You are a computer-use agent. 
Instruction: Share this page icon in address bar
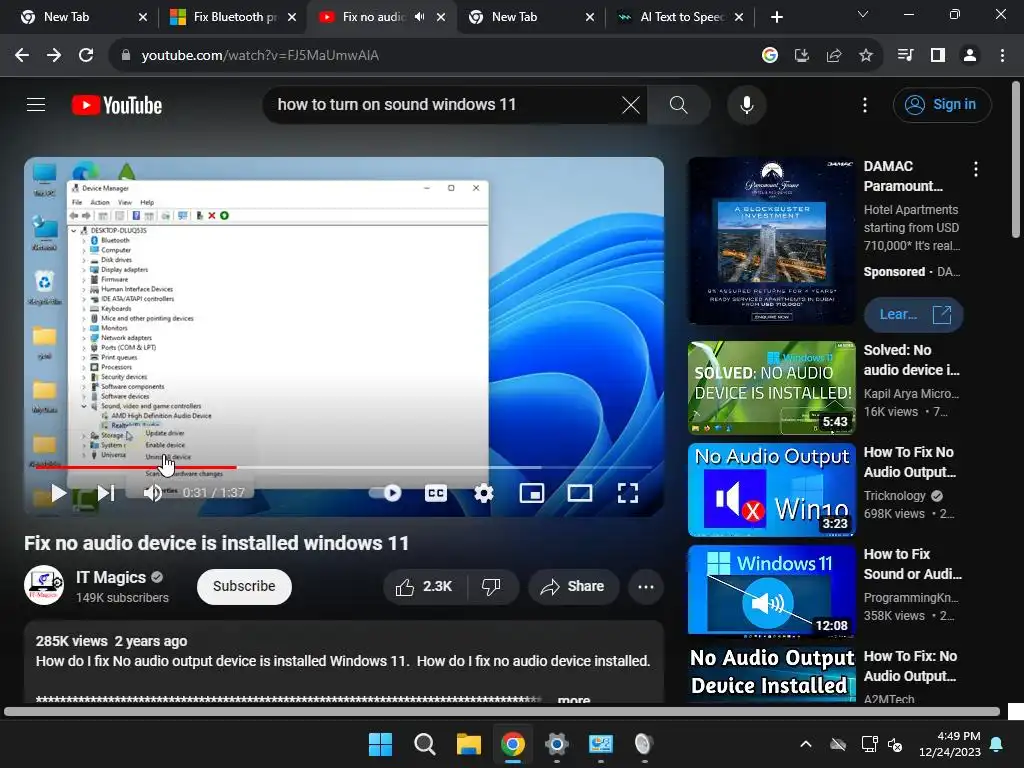[x=833, y=56]
